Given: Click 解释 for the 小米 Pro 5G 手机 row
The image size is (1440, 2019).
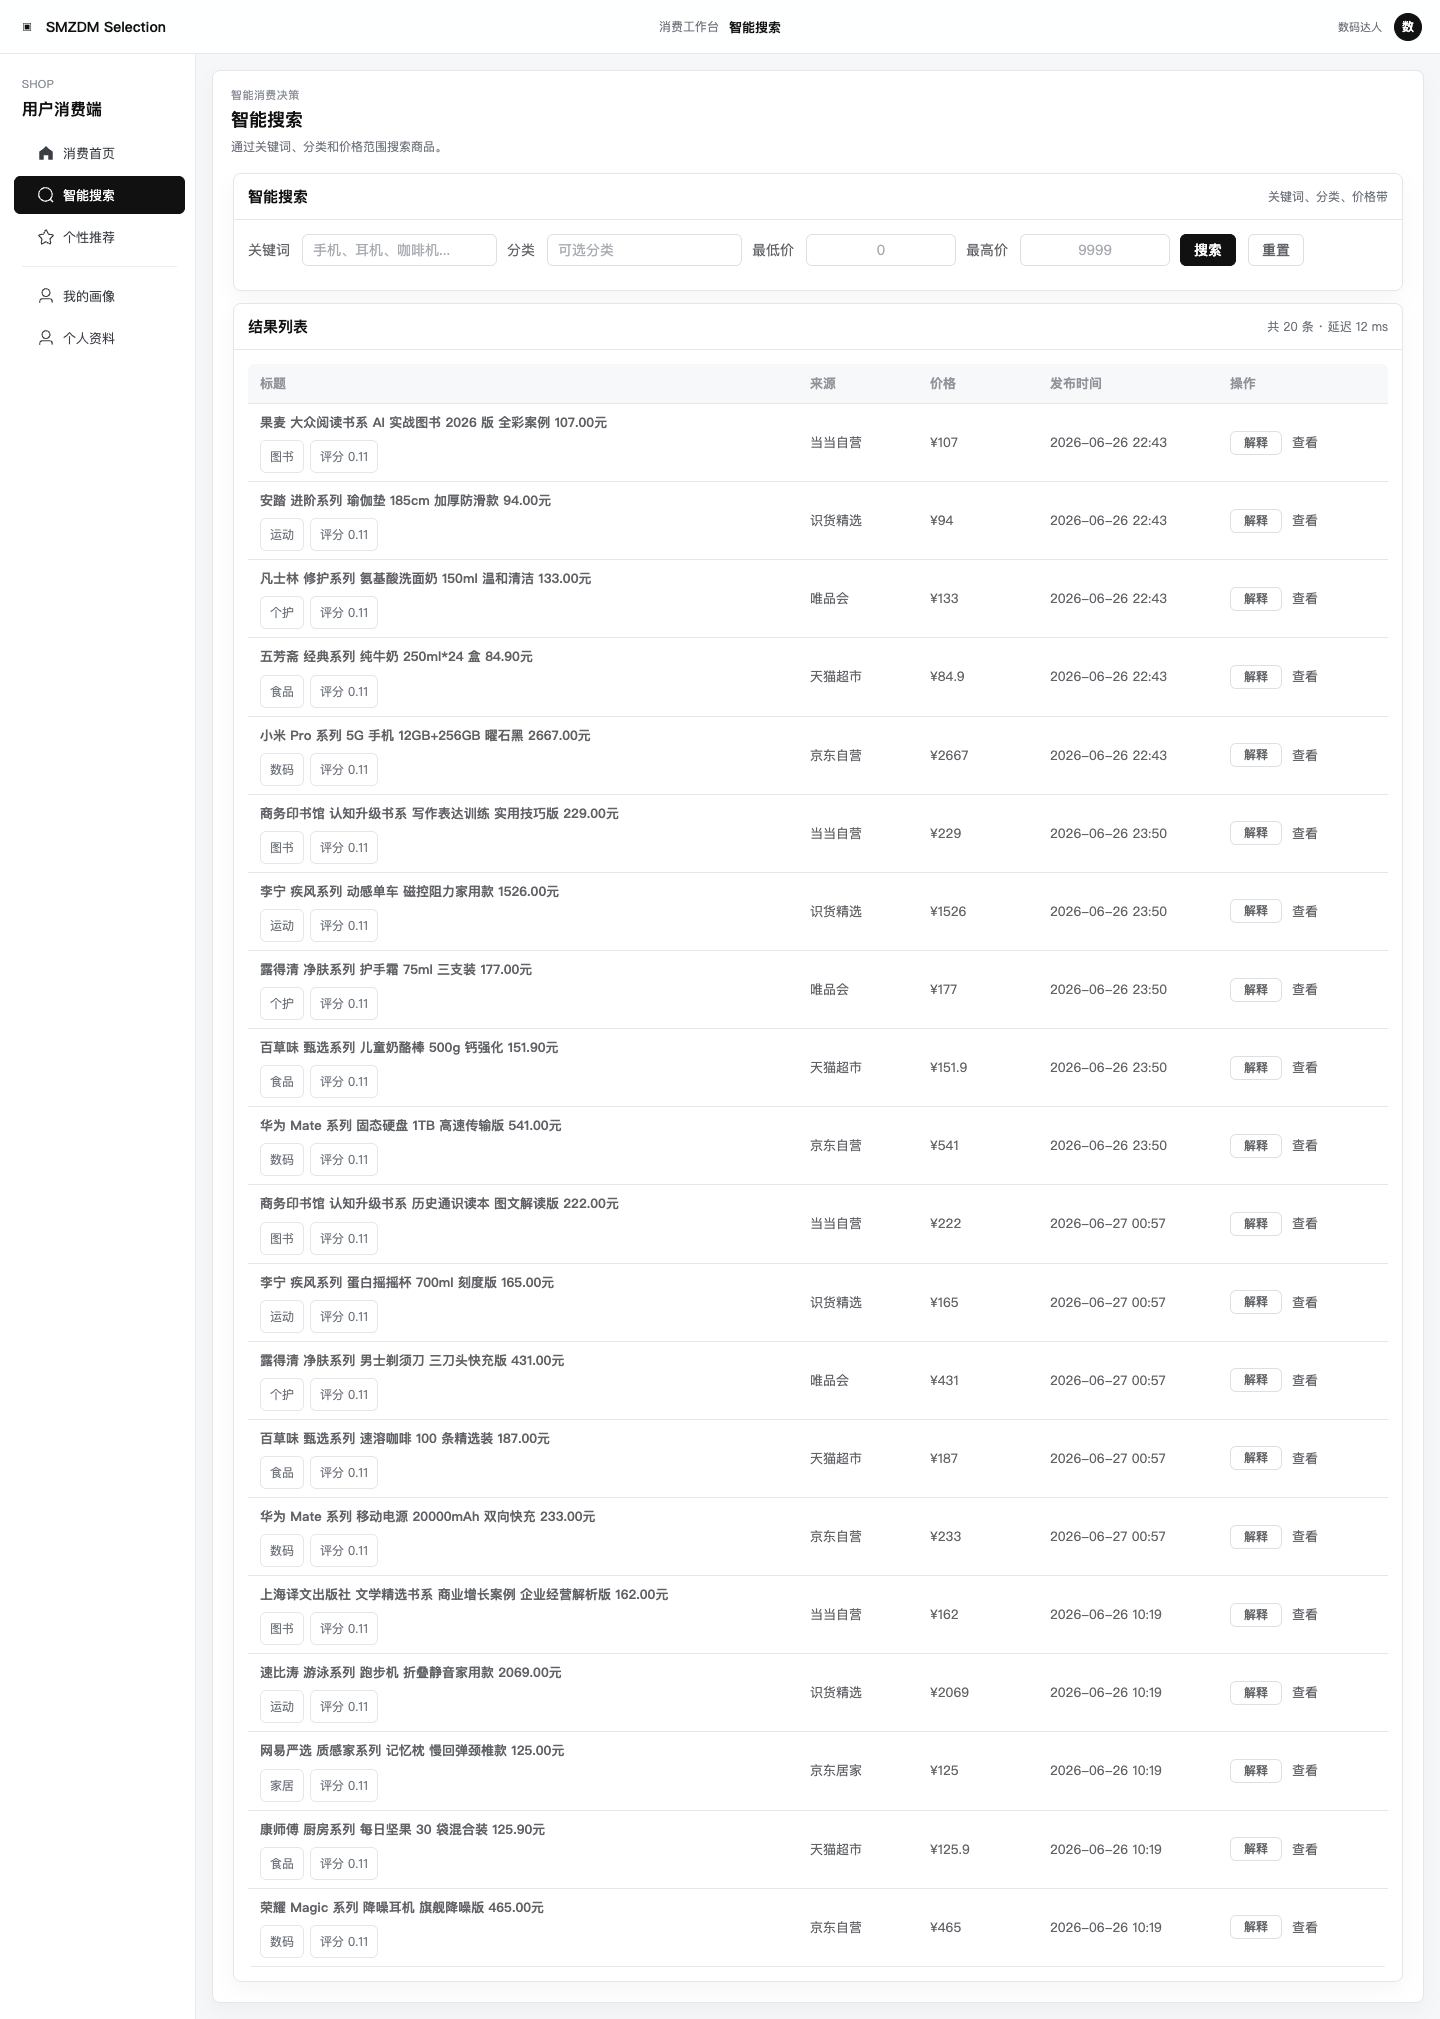Looking at the screenshot, I should tap(1256, 755).
